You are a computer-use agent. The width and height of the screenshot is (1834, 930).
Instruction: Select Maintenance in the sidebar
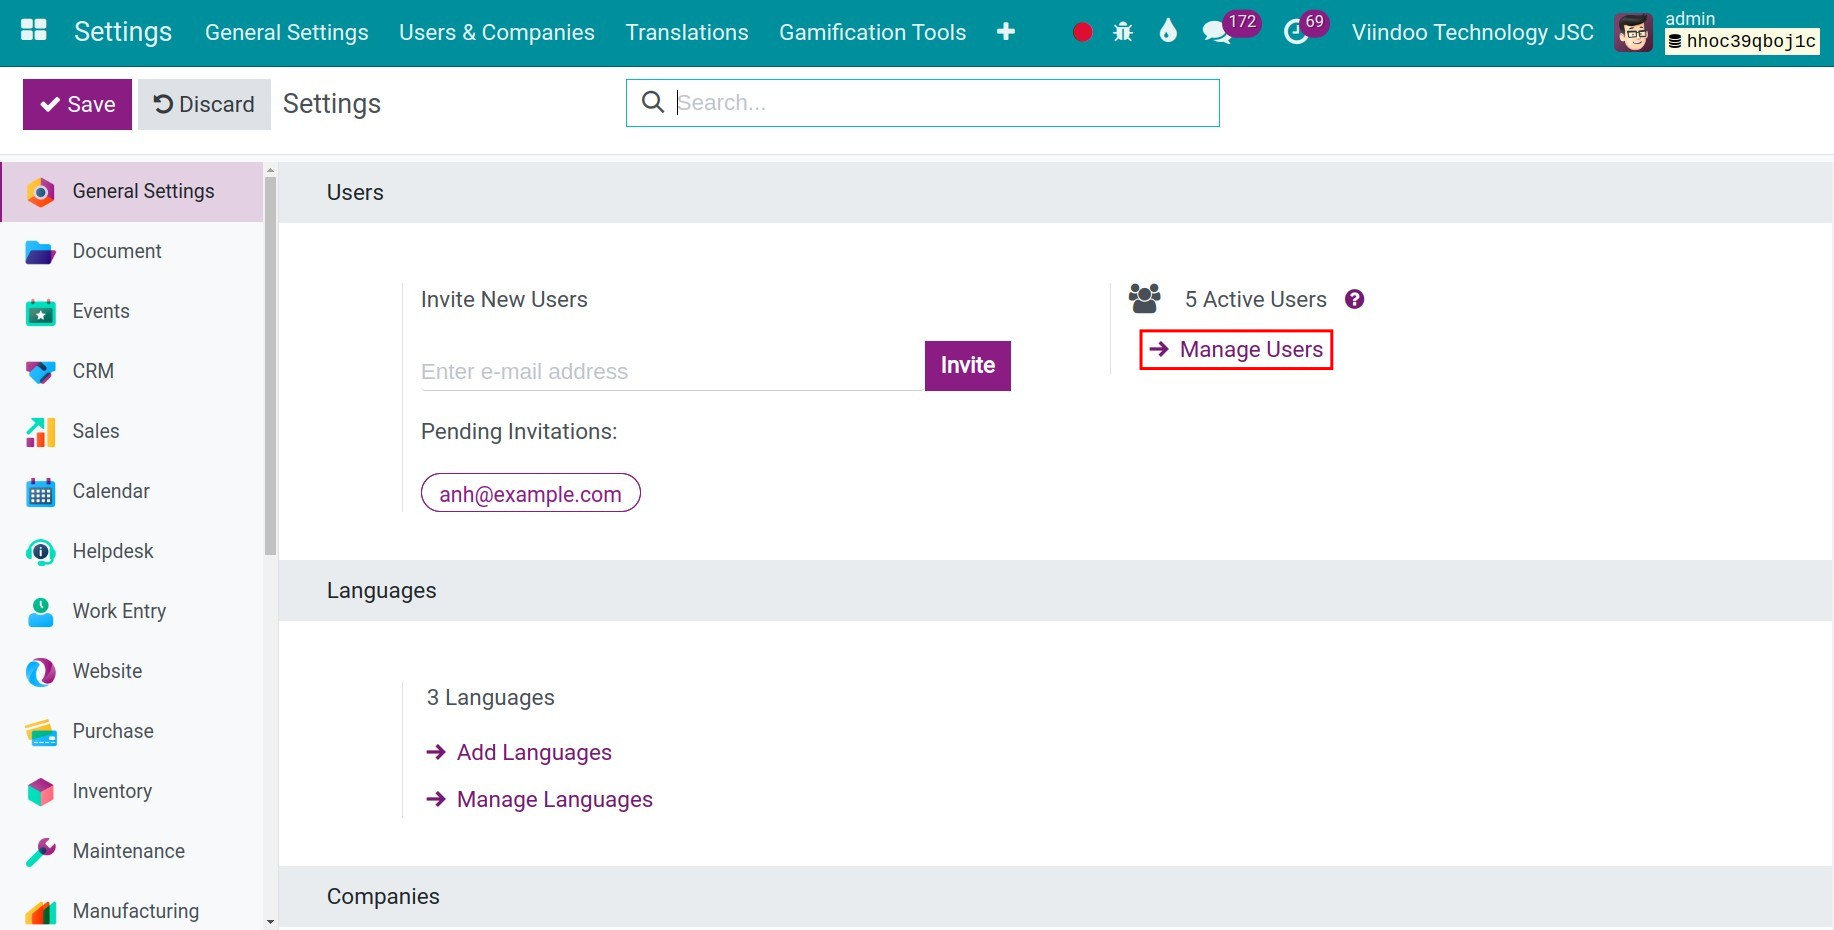pyautogui.click(x=132, y=851)
